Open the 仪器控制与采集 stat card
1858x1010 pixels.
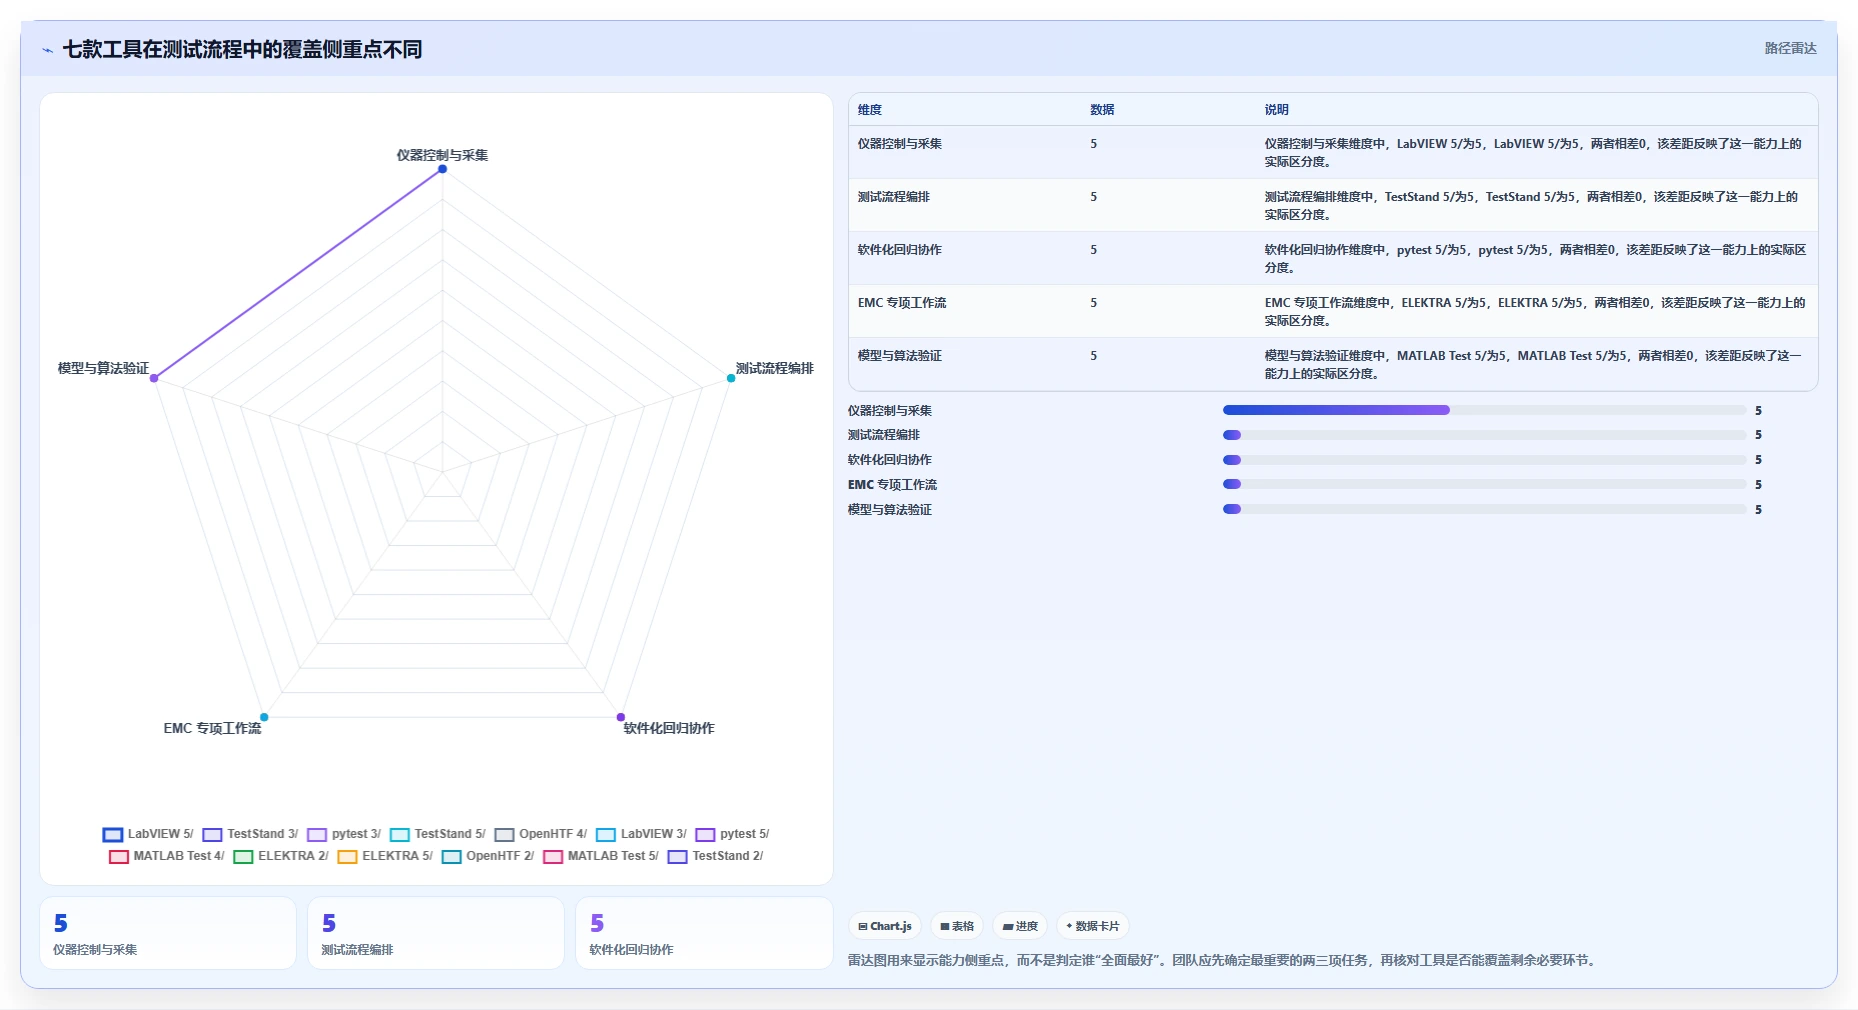coord(168,933)
